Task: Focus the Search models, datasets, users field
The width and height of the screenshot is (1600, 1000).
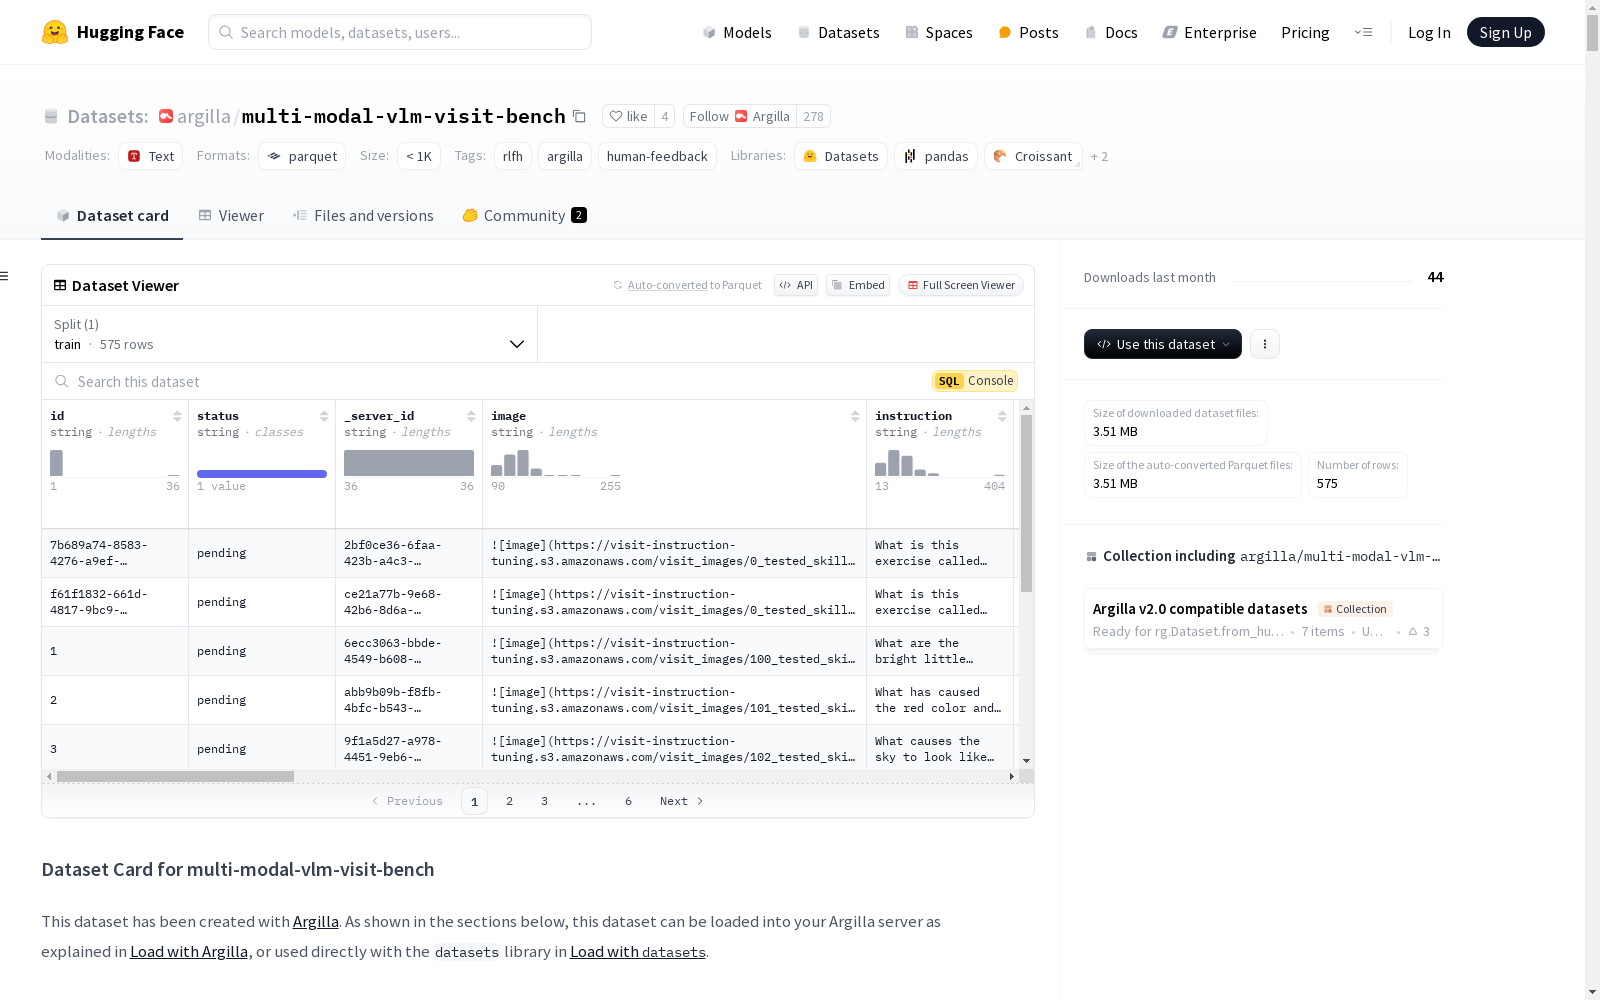Action: click(400, 32)
